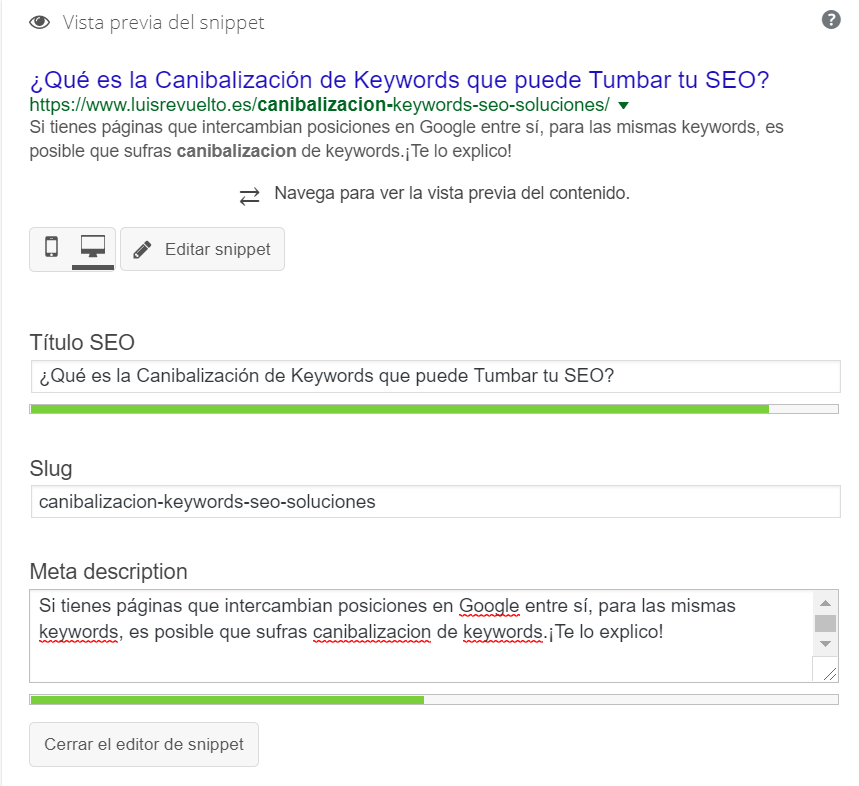
Task: Switch to desktop snippet preview
Action: [93, 248]
